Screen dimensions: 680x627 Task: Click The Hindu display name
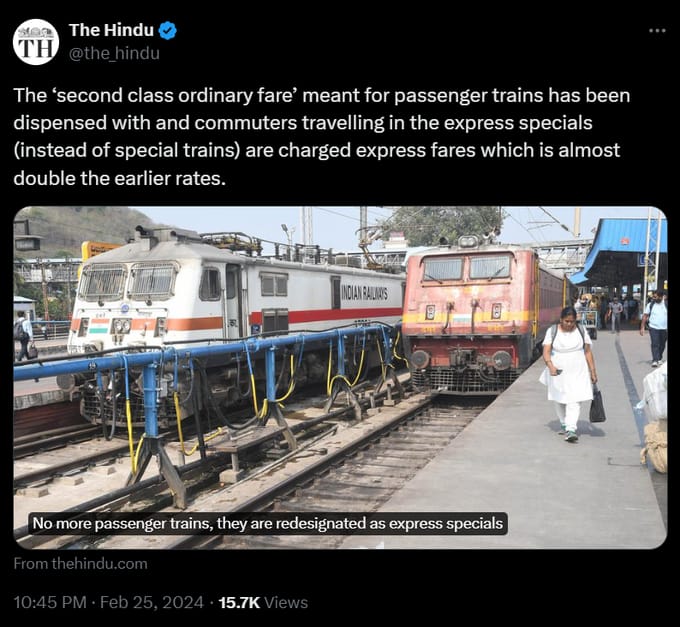(x=111, y=30)
